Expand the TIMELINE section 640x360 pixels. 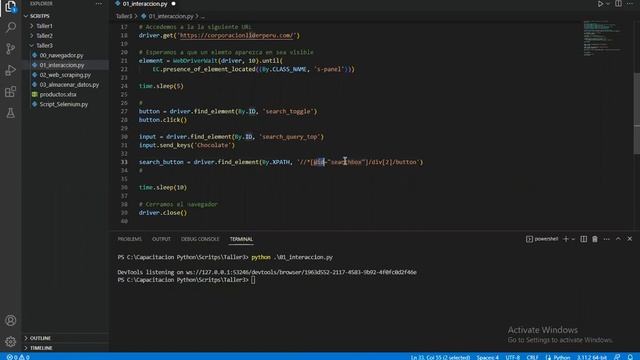41,348
